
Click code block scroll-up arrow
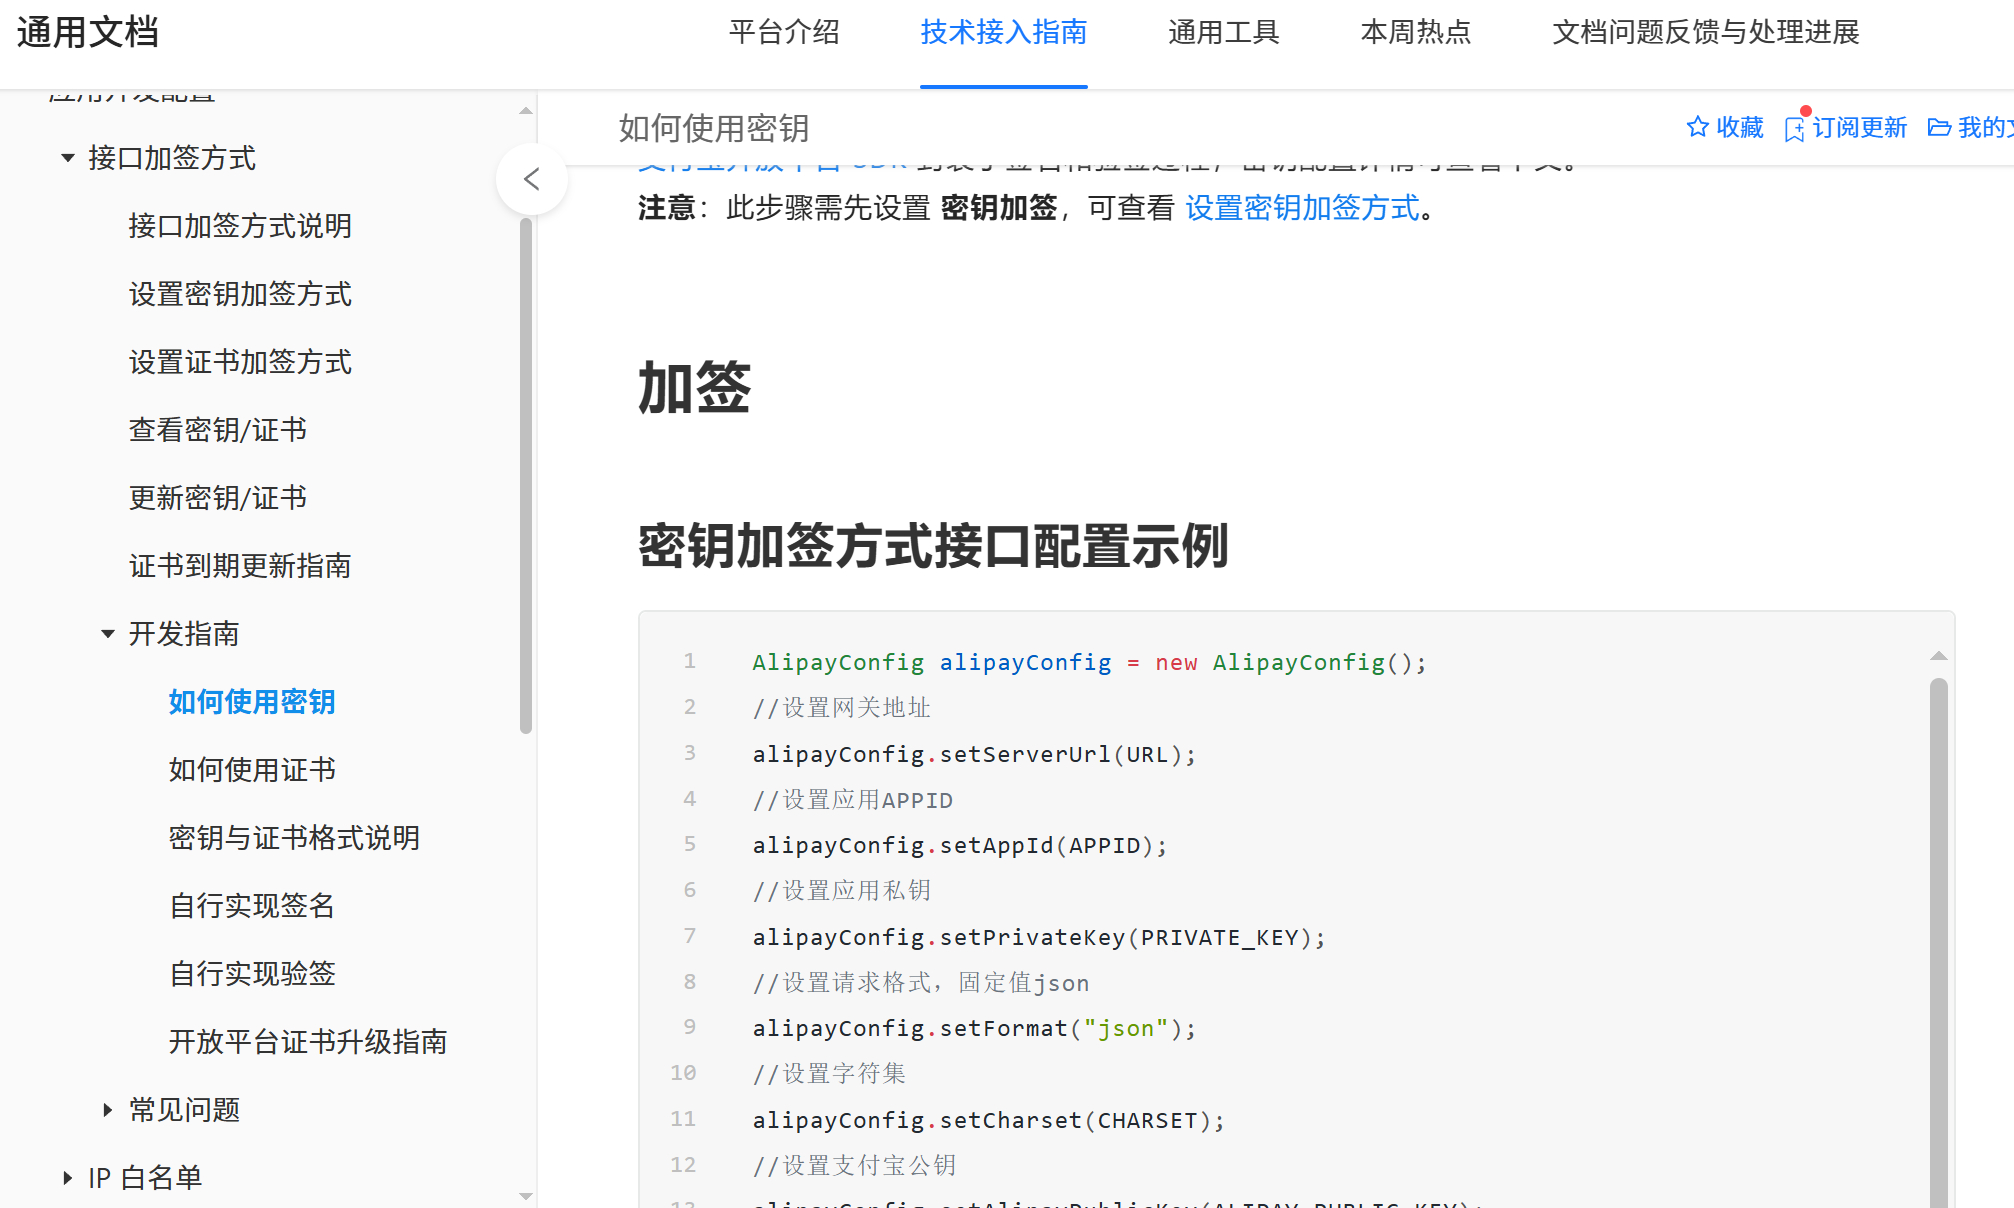coord(1938,656)
